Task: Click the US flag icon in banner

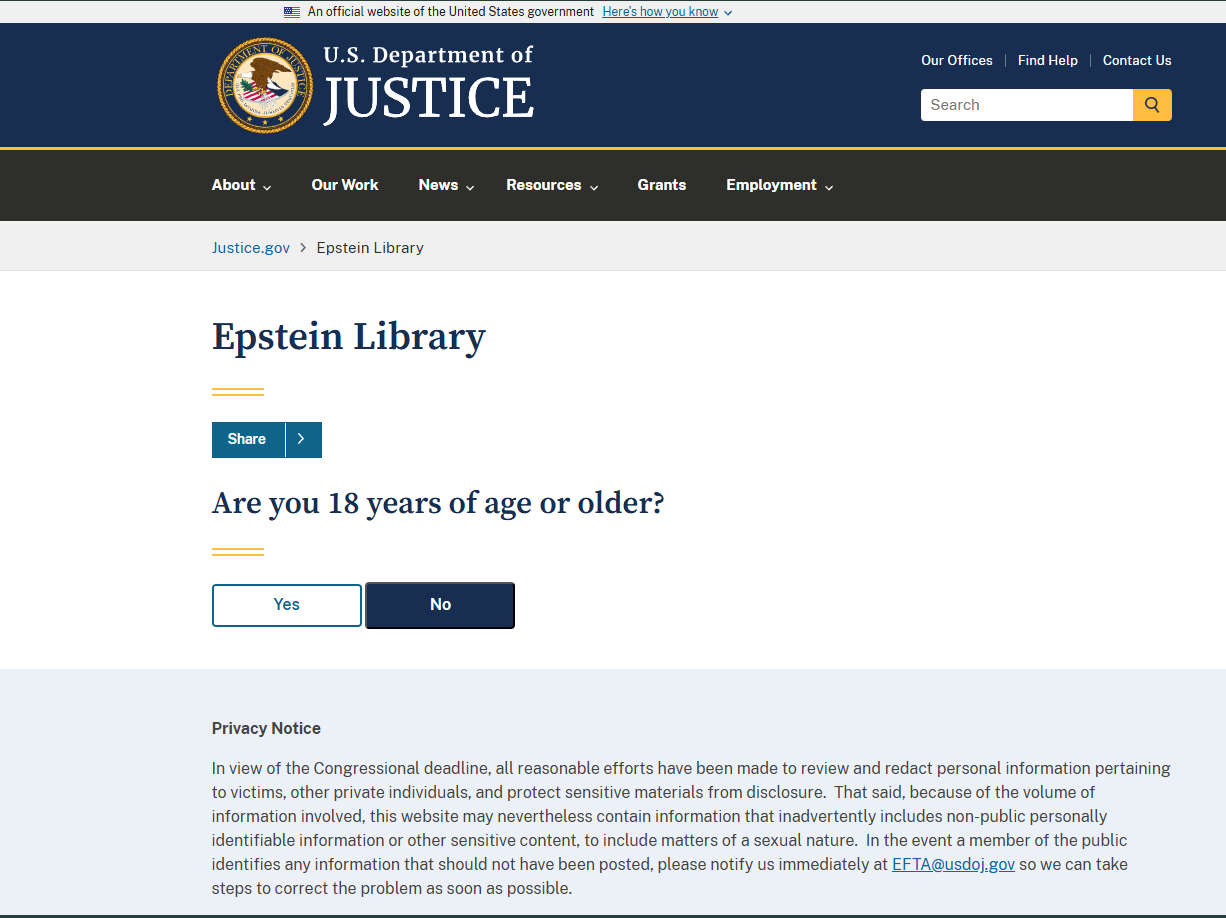Action: coord(292,12)
